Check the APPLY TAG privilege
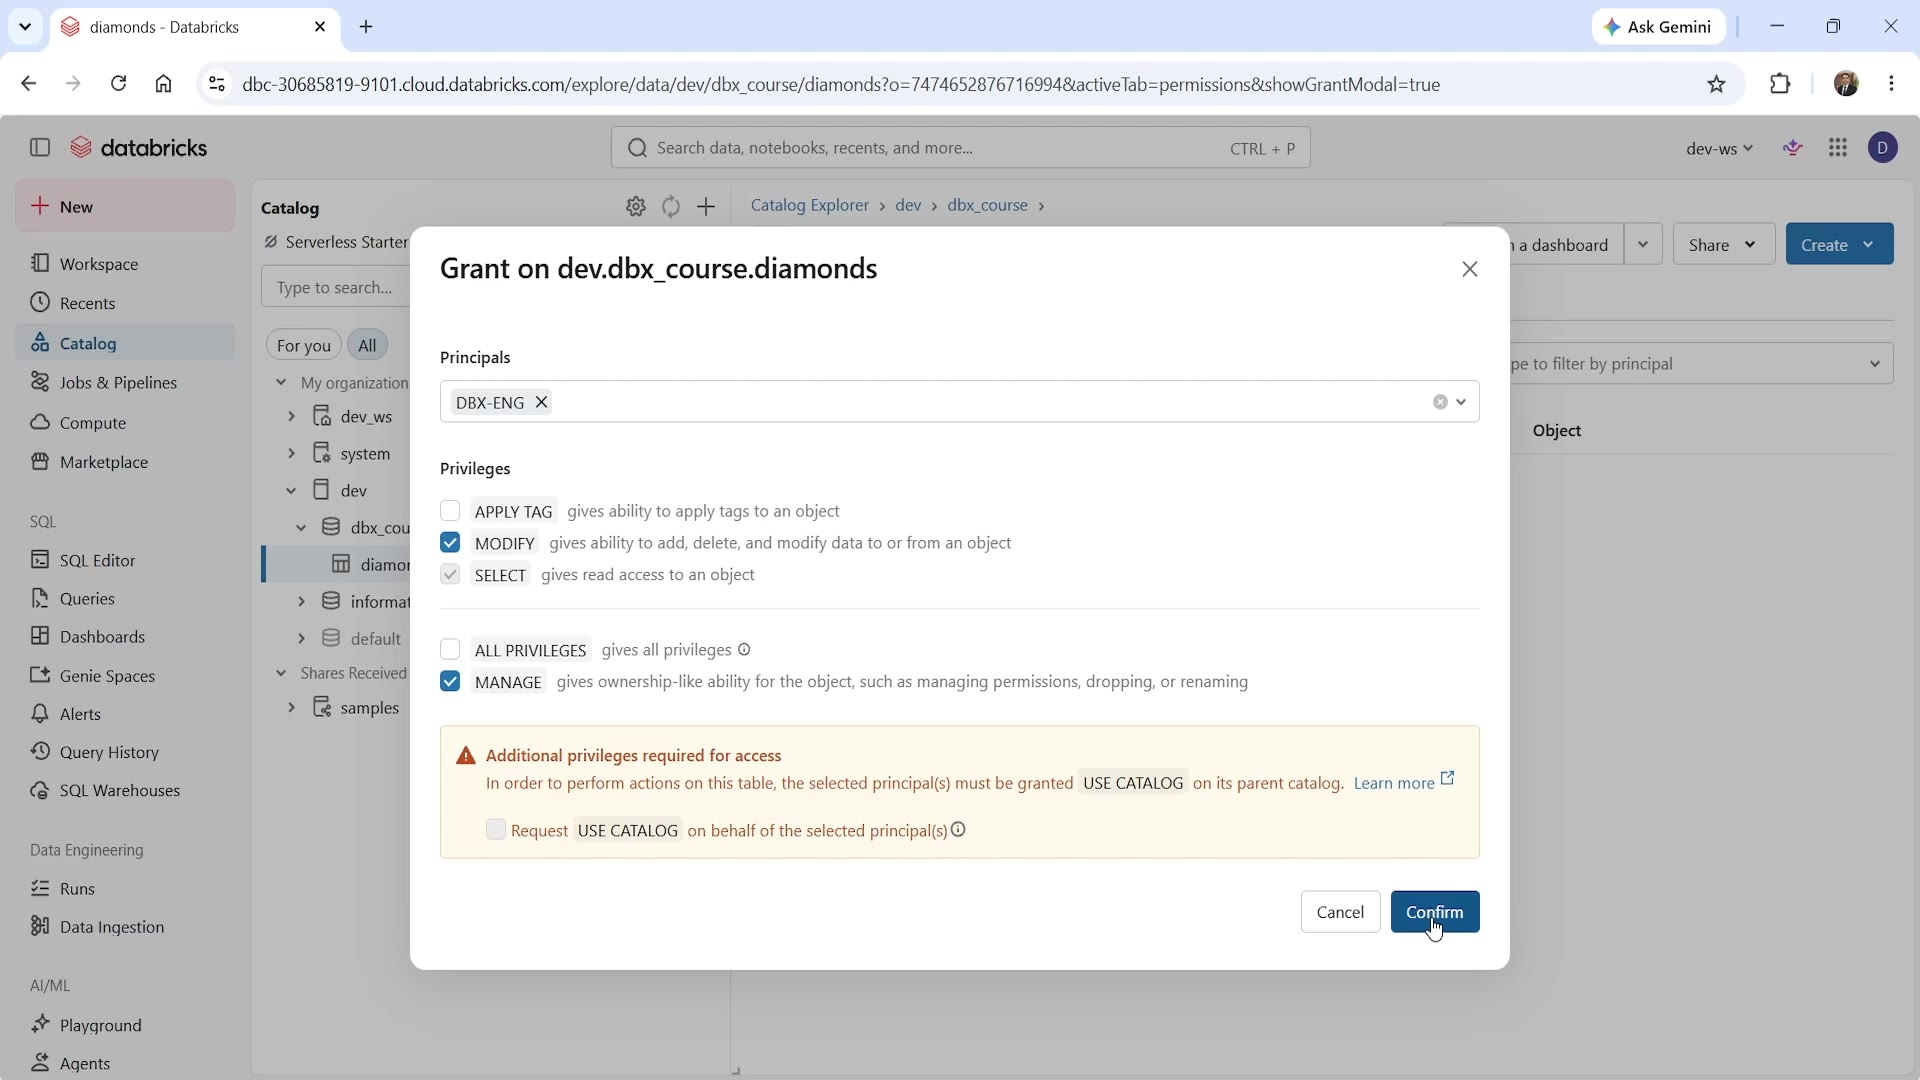Screen dimensions: 1920x1080 click(450, 511)
